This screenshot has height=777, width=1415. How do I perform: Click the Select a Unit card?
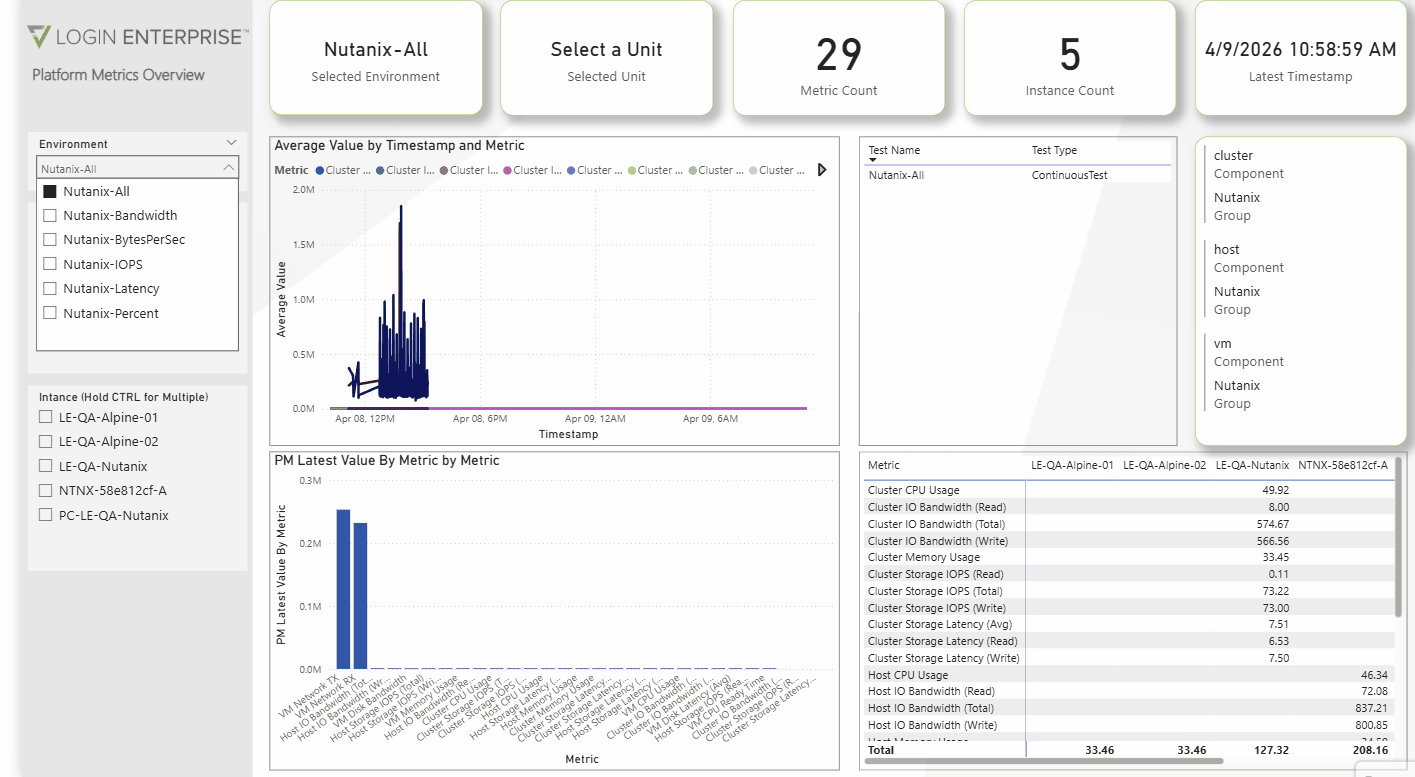[x=607, y=58]
